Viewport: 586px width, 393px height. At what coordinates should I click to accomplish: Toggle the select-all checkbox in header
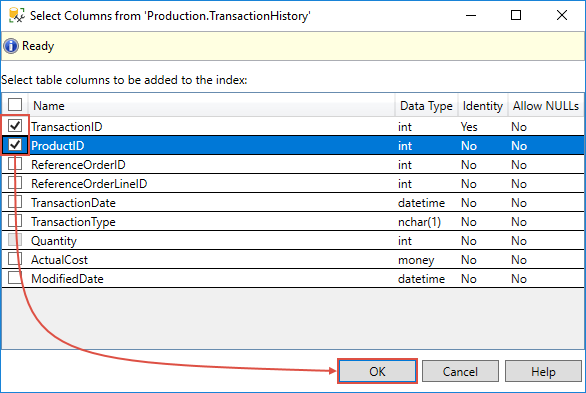15,105
